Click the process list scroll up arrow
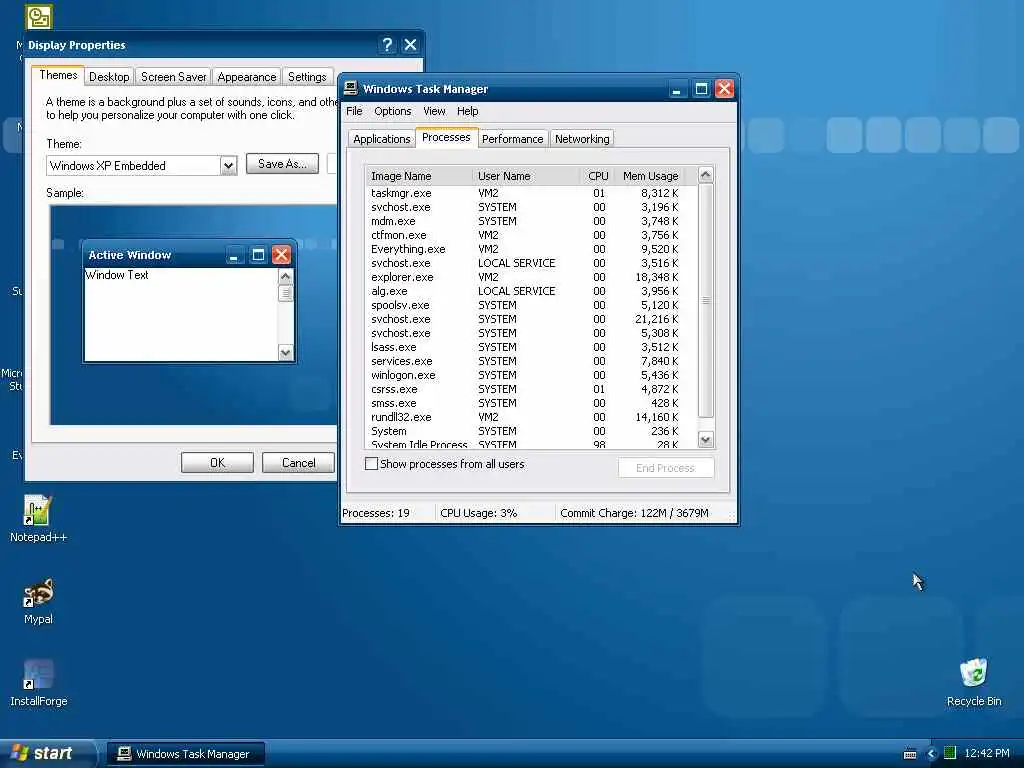This screenshot has width=1024, height=768. [705, 175]
